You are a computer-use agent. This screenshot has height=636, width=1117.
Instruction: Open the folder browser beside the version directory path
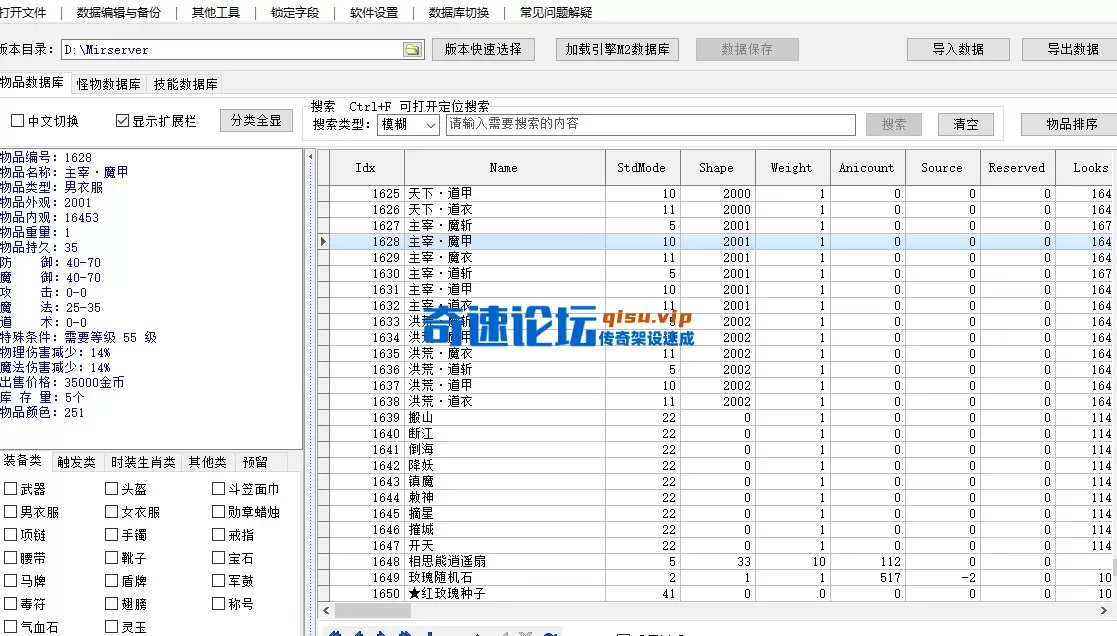413,48
